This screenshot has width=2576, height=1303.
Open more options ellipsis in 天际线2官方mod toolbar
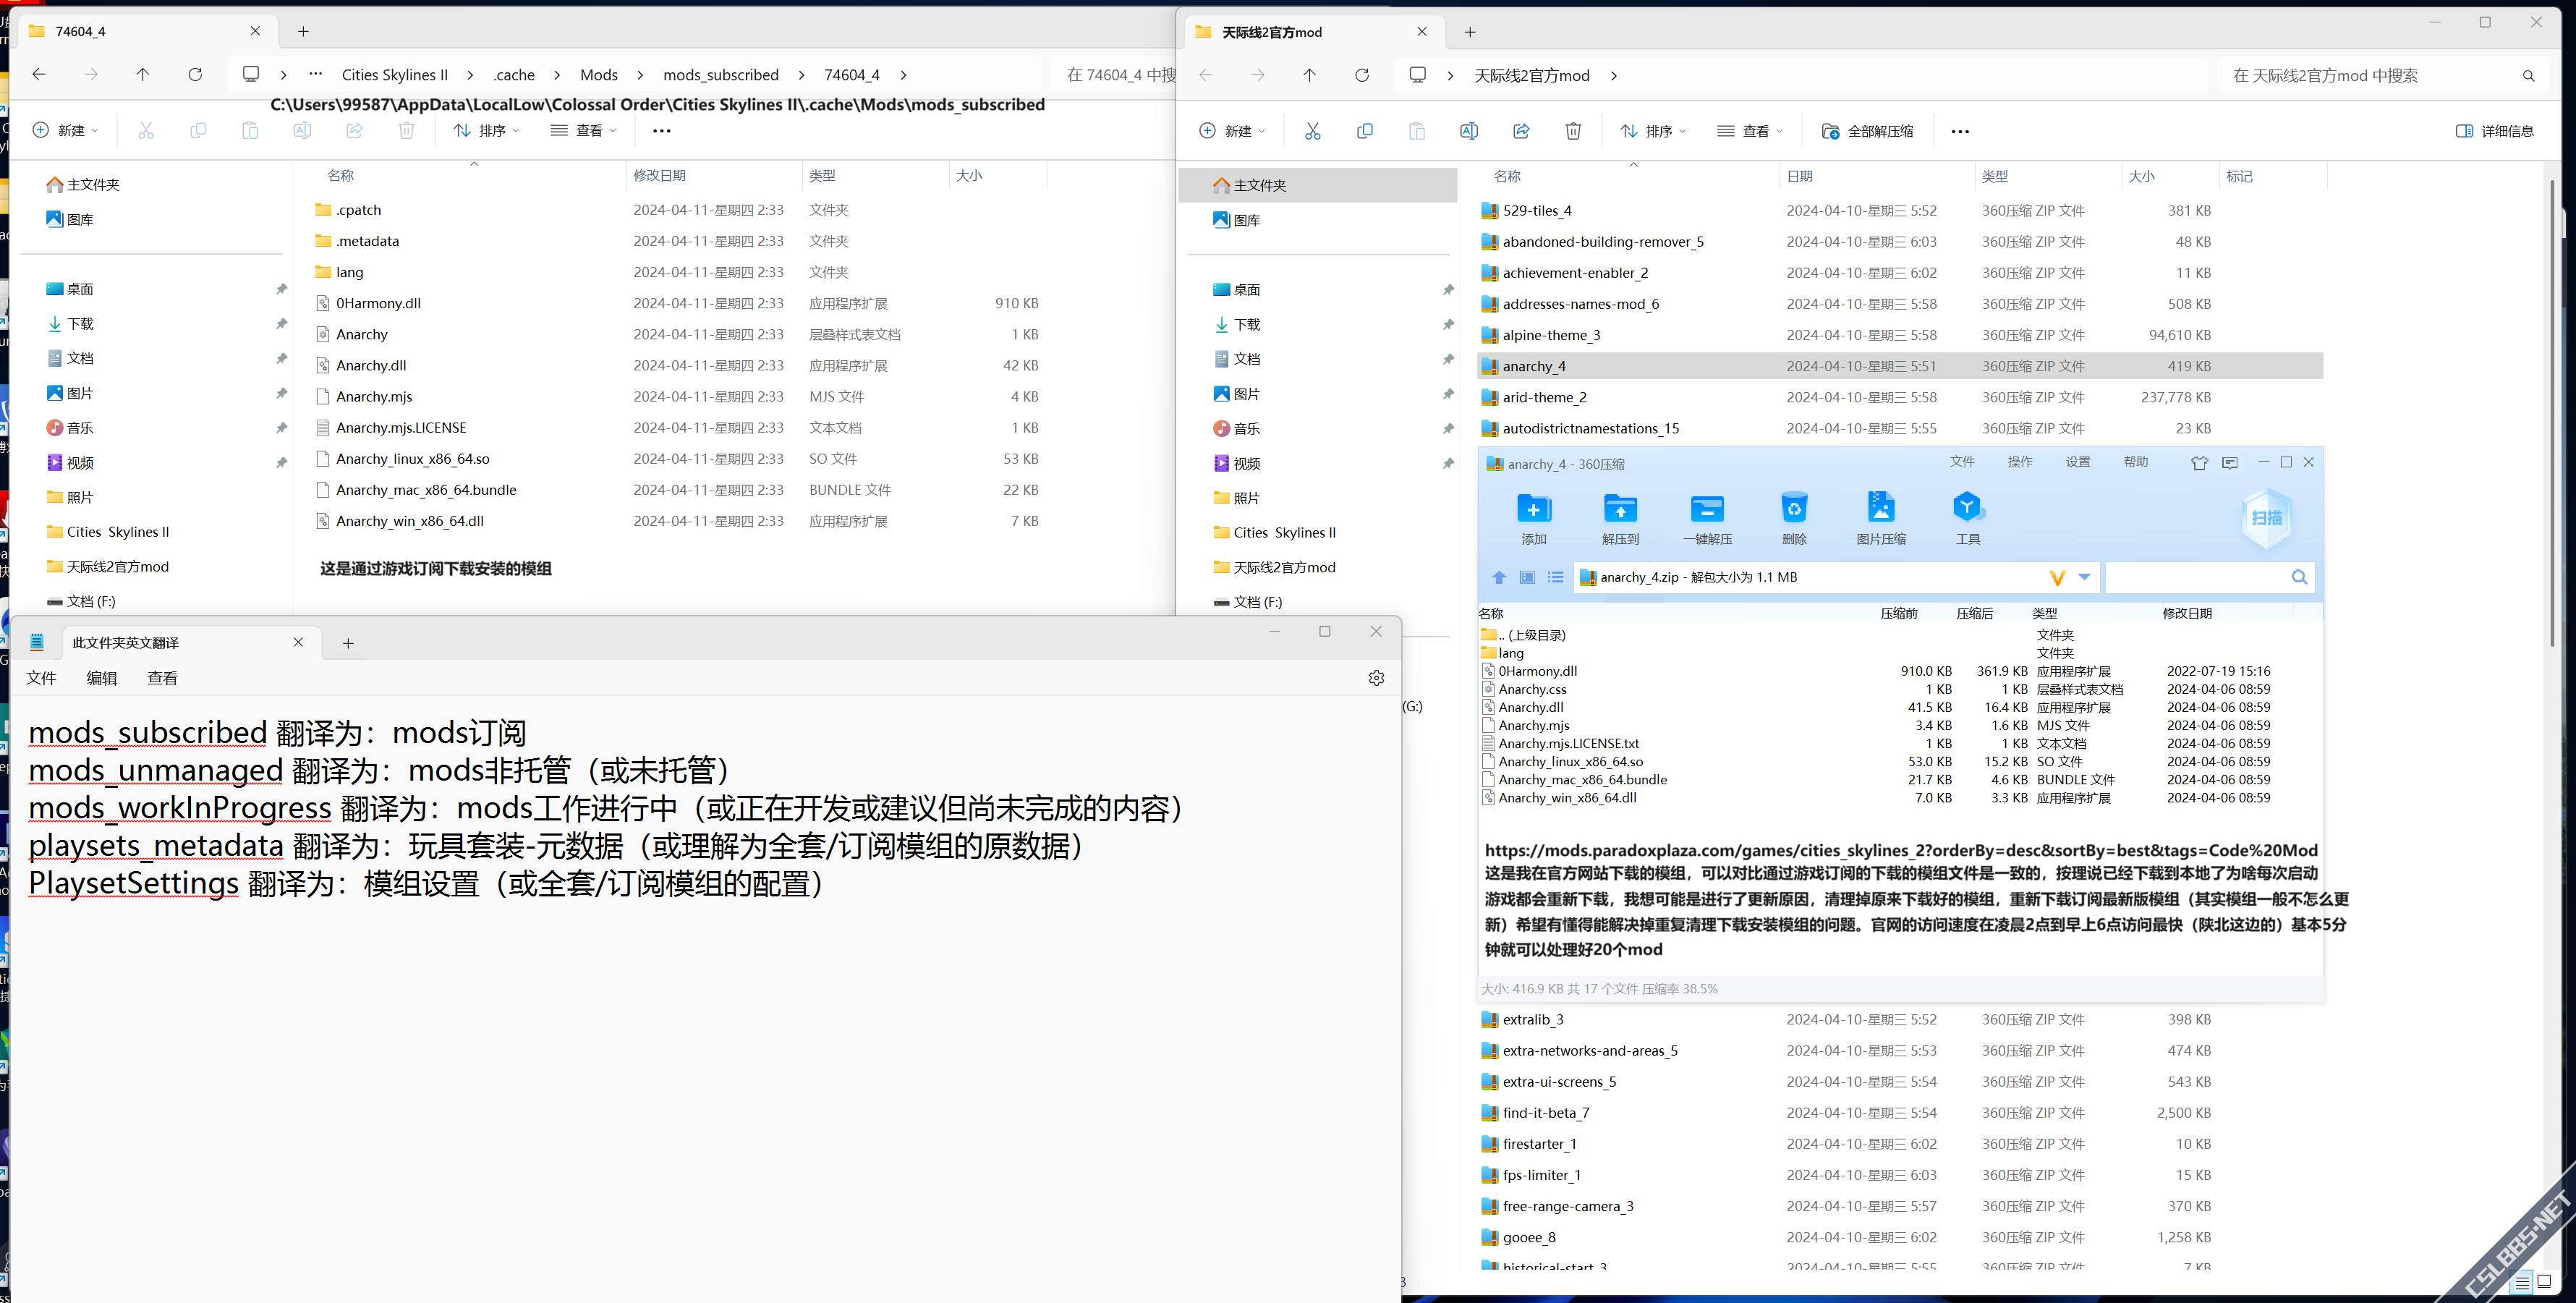coord(1960,131)
